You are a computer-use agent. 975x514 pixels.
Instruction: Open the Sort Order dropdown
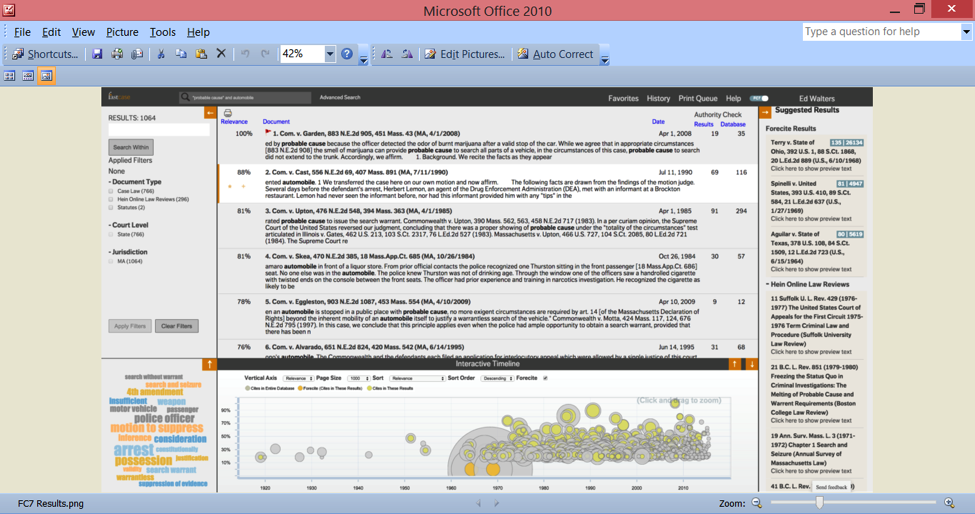pos(497,378)
